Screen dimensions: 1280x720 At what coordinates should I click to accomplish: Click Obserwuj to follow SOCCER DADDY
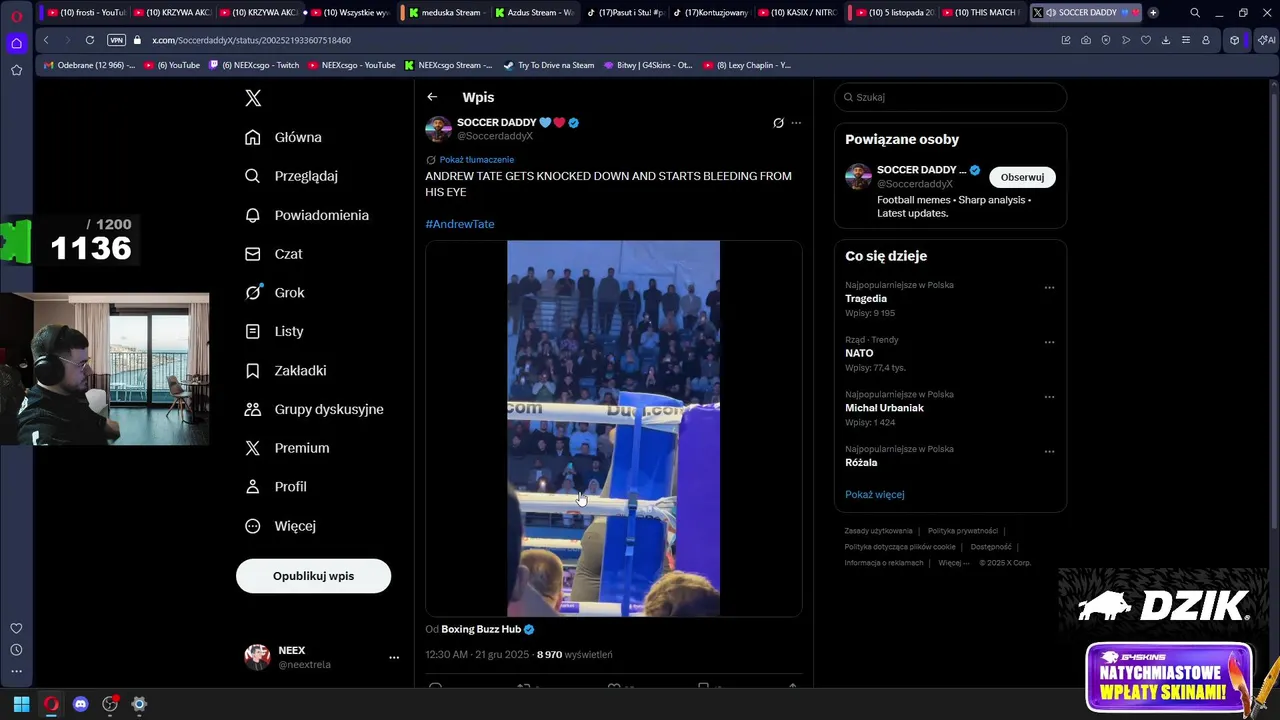(1022, 177)
